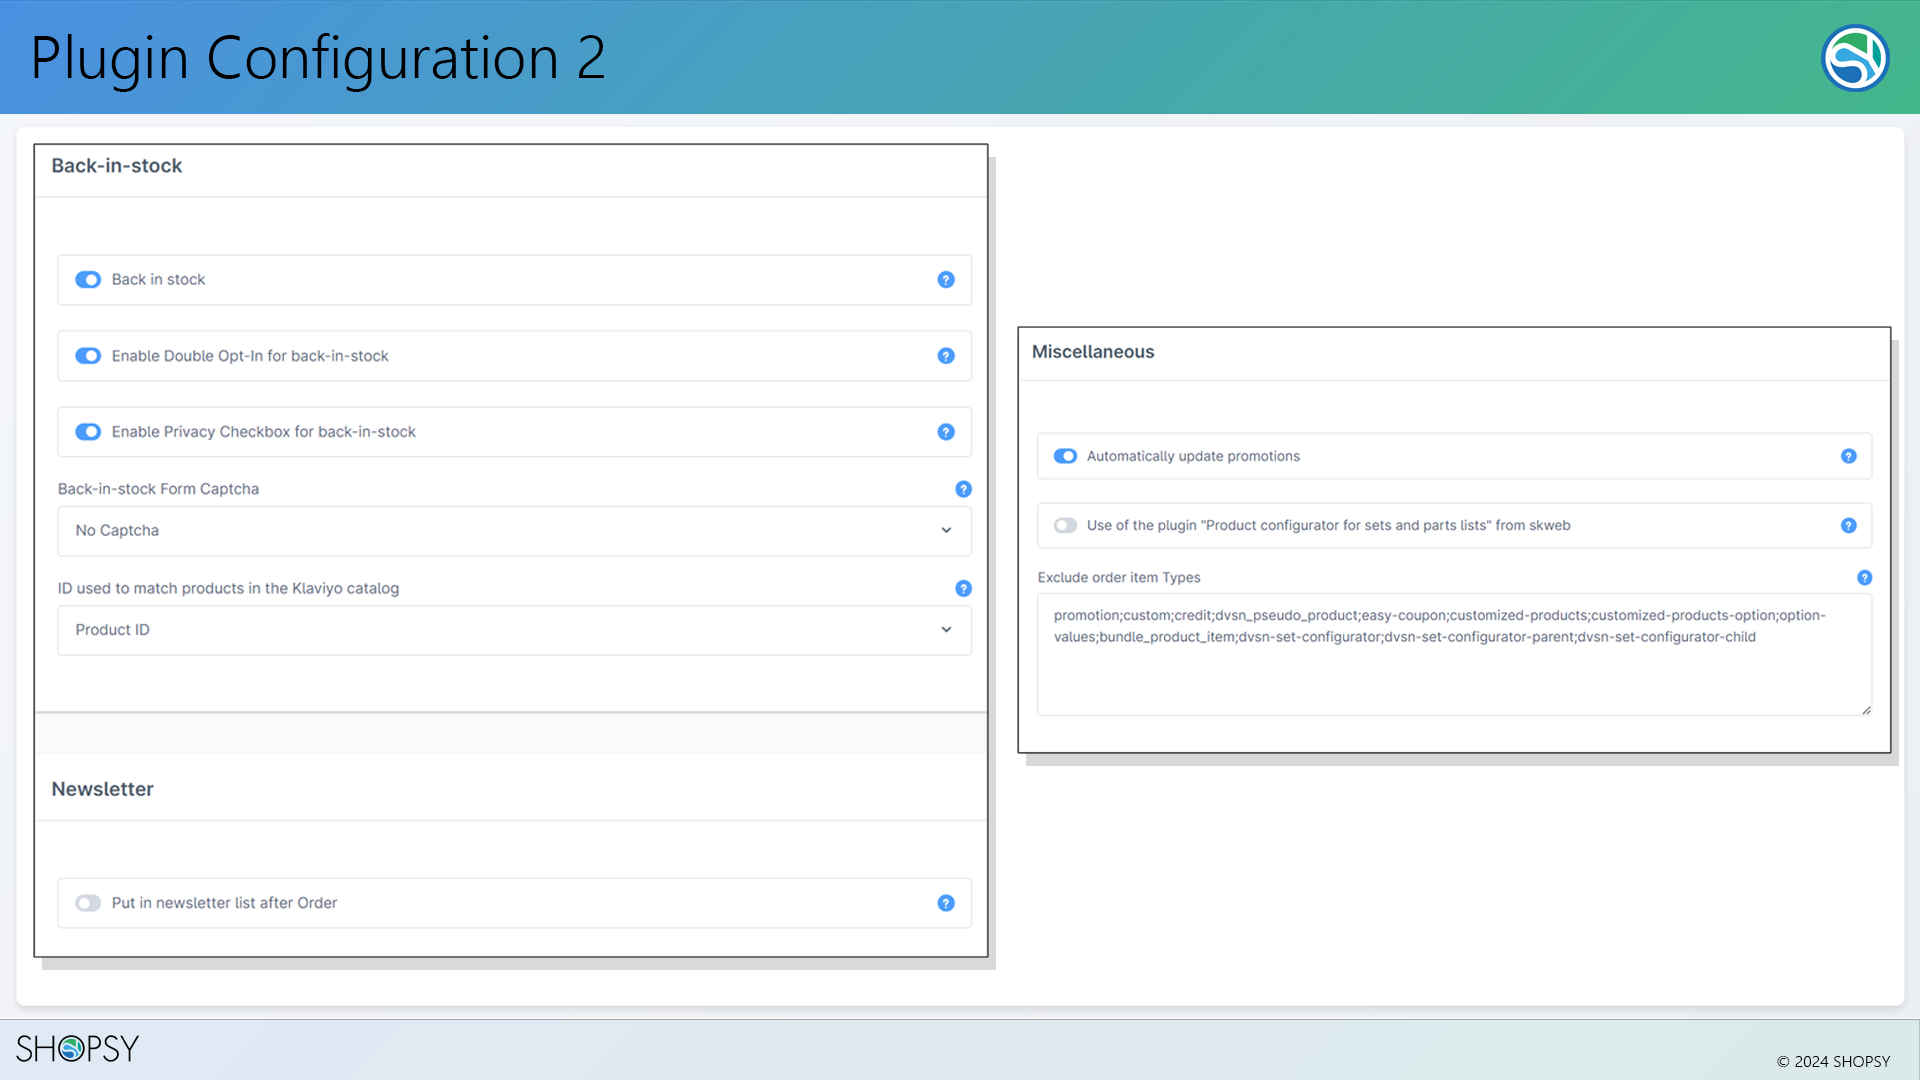Open the No Captcha dropdown
1920x1080 pixels.
pos(514,531)
